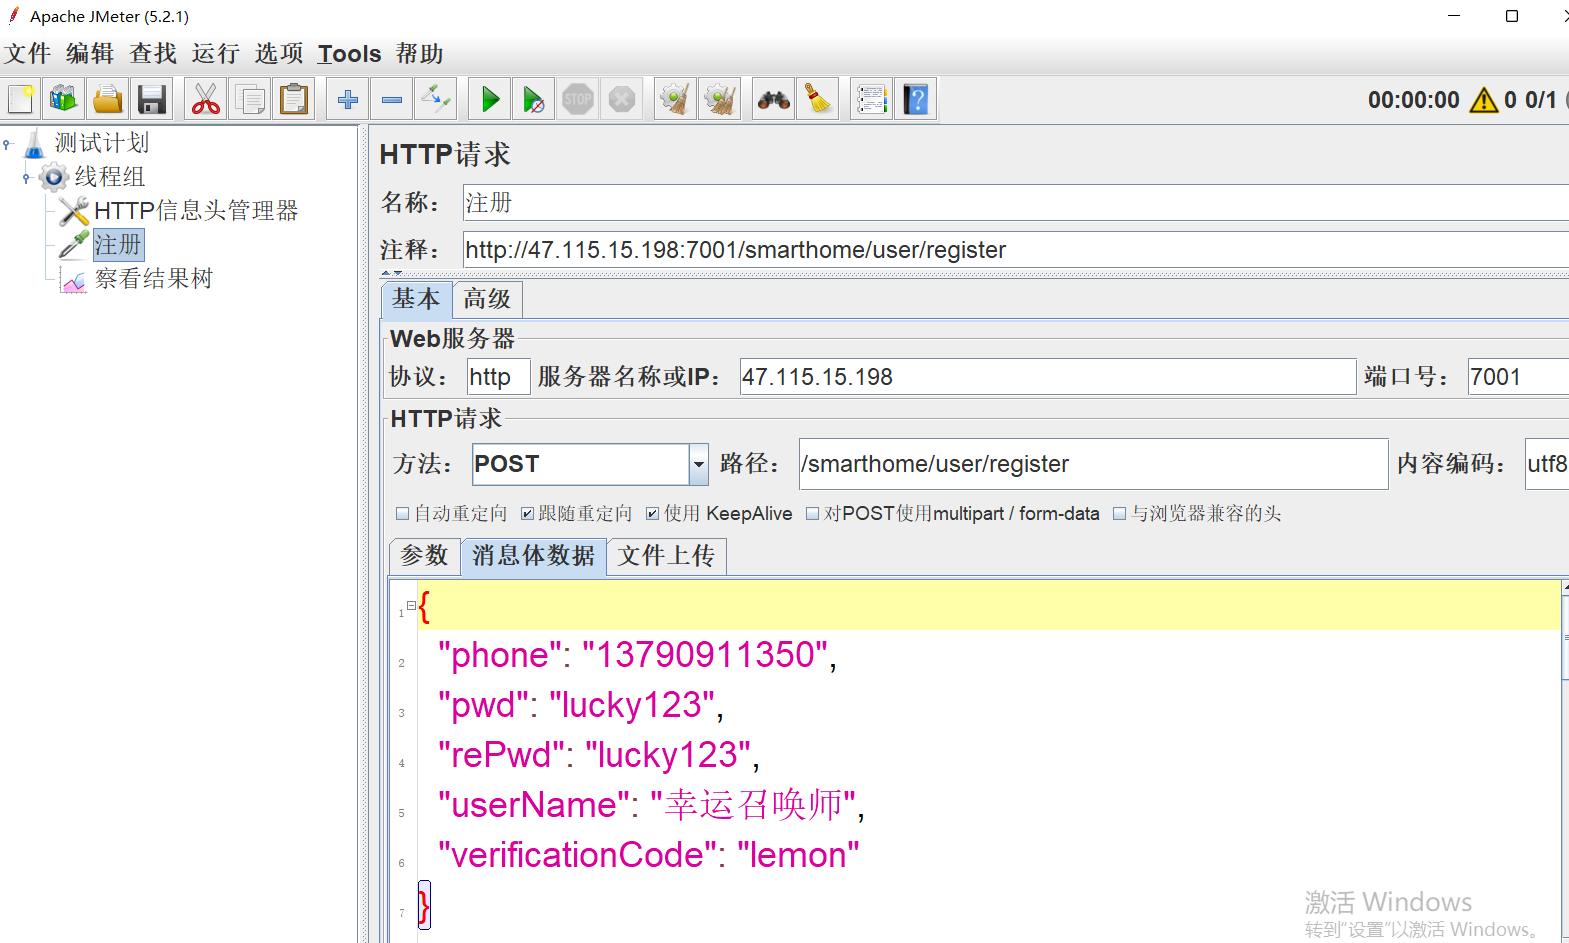Select HTTP信息头管理器 in tree
The image size is (1569, 943).
point(196,211)
